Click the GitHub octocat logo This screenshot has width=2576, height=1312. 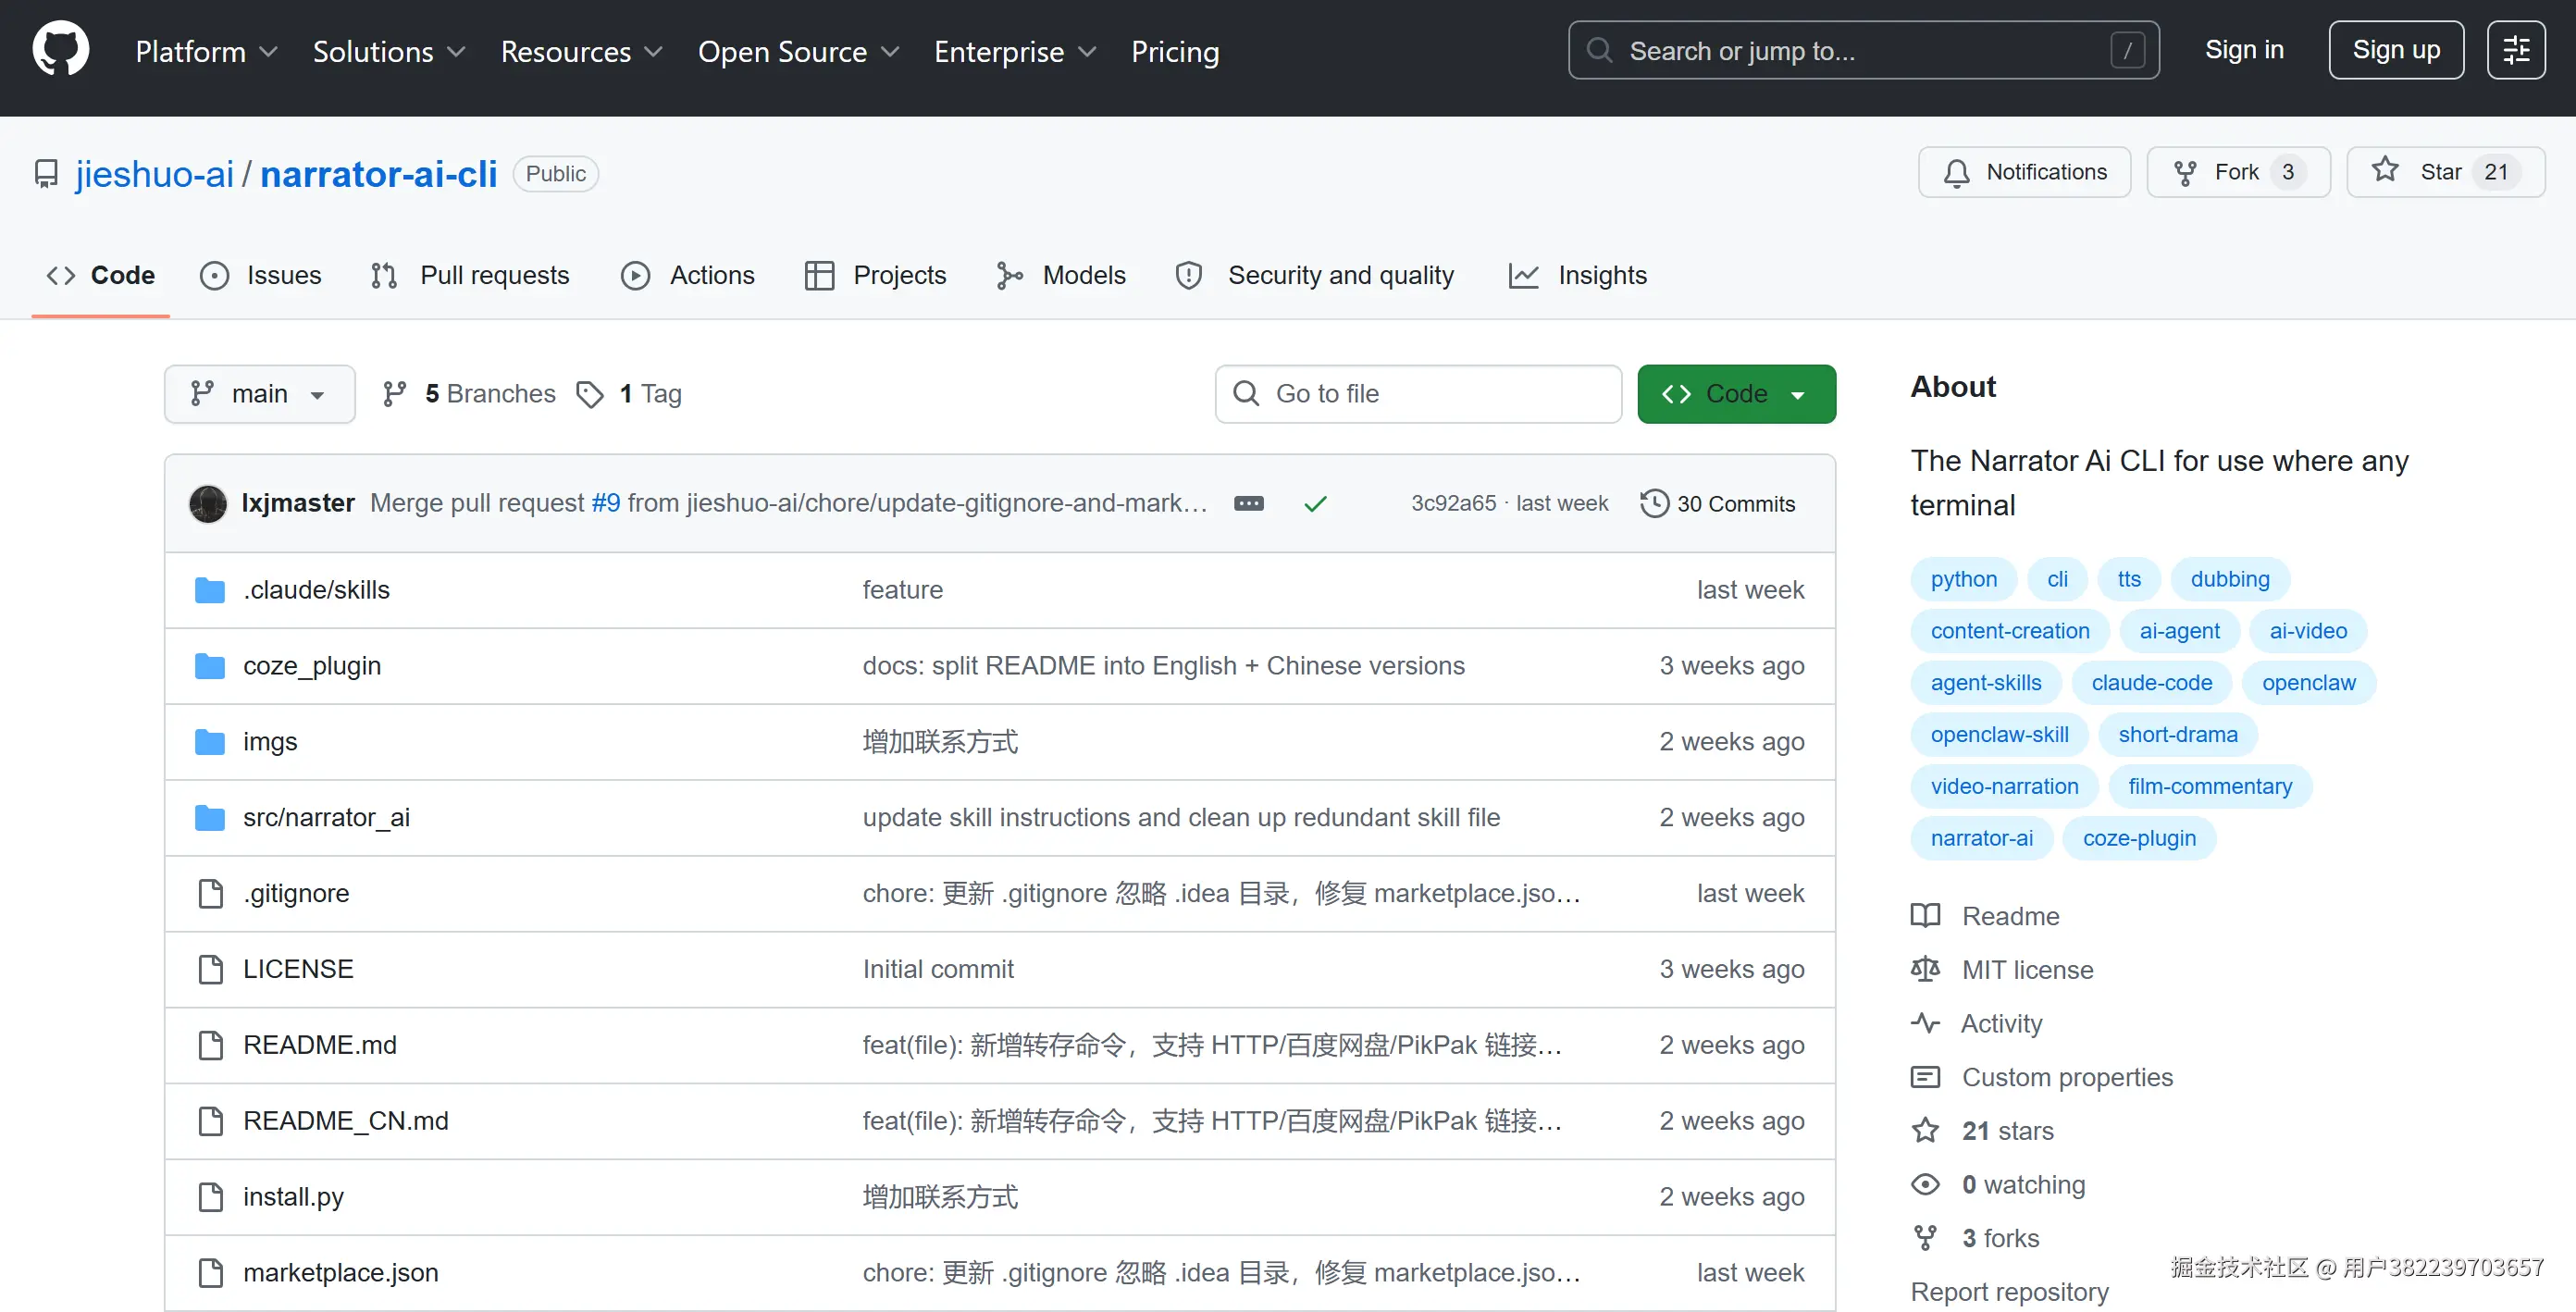[x=60, y=50]
